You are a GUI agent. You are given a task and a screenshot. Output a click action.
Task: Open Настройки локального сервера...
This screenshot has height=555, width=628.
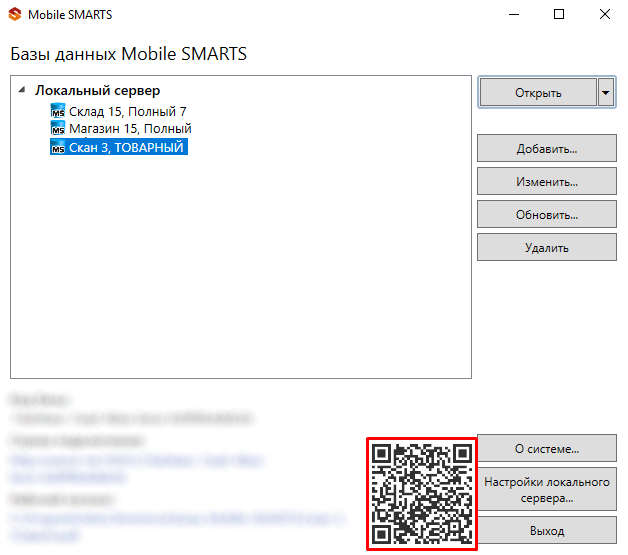click(x=547, y=489)
